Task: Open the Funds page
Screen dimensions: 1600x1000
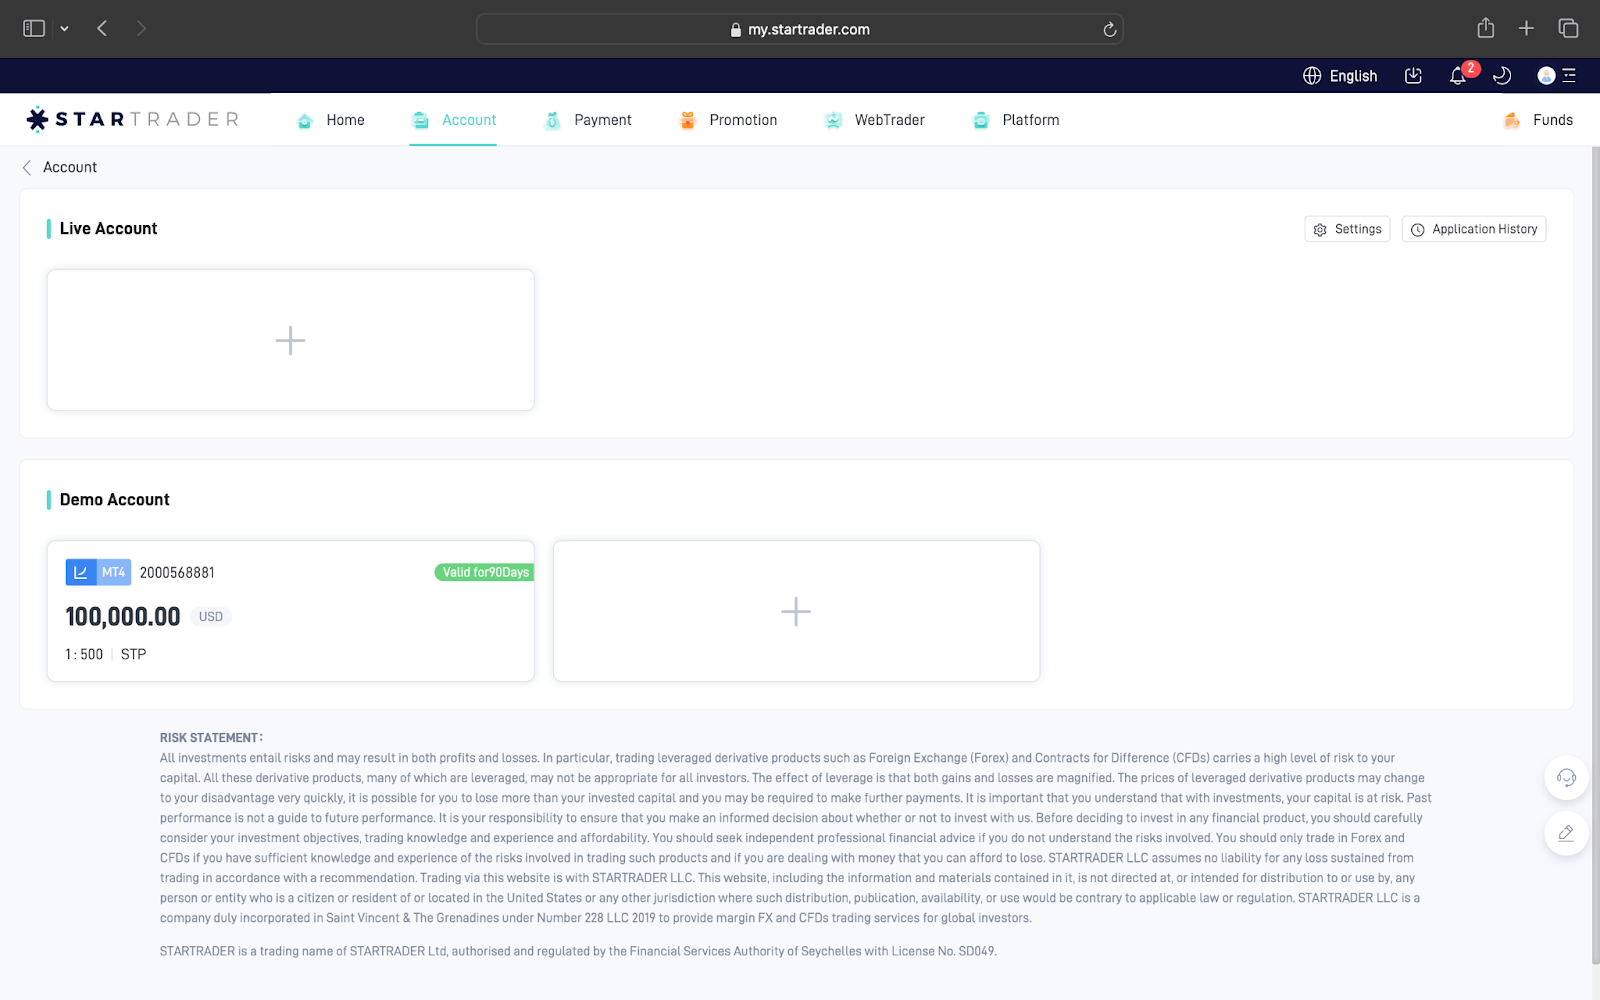Action: 1538,120
